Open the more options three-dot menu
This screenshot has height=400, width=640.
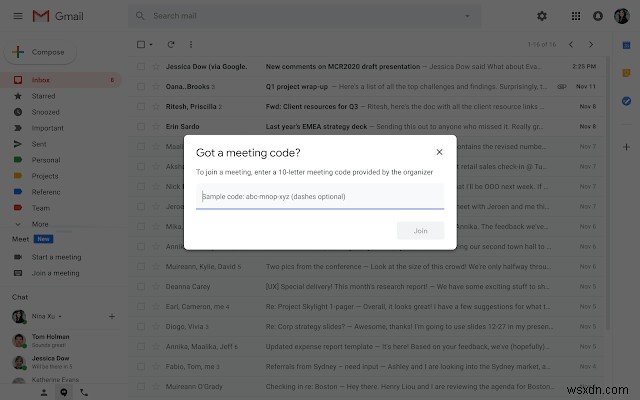pyautogui.click(x=191, y=44)
